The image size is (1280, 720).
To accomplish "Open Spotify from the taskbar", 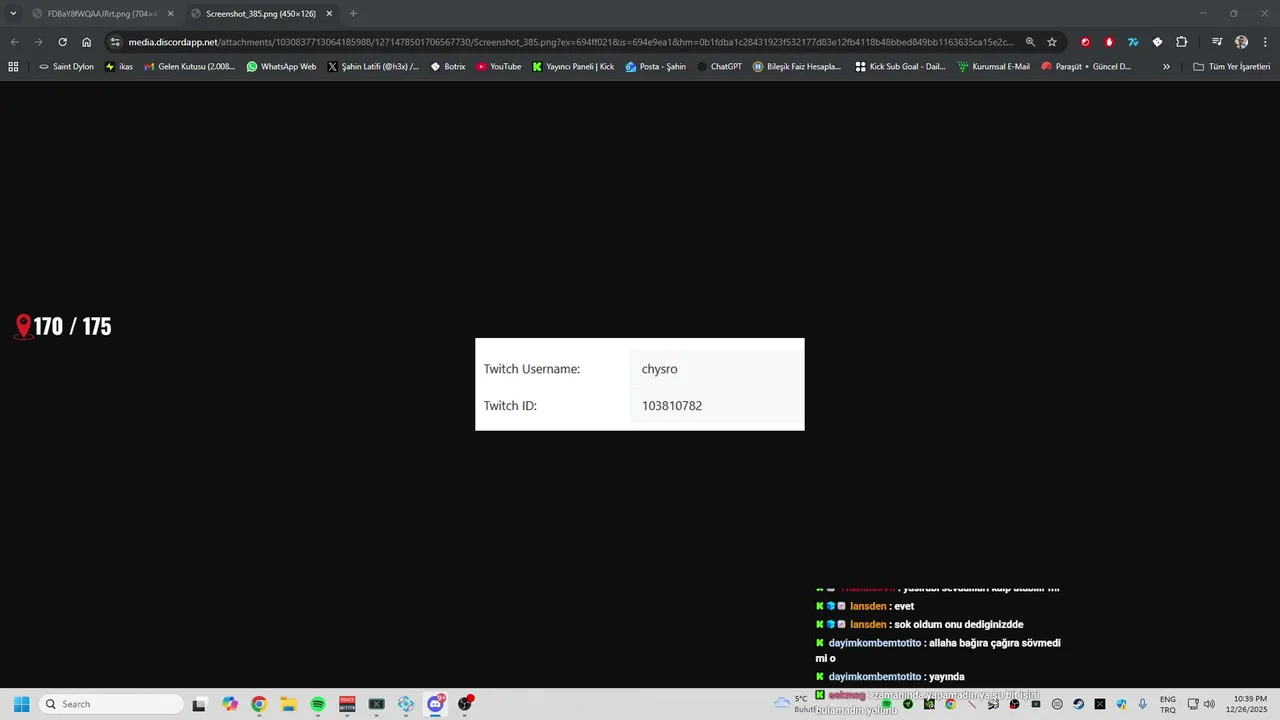I will click(x=318, y=704).
